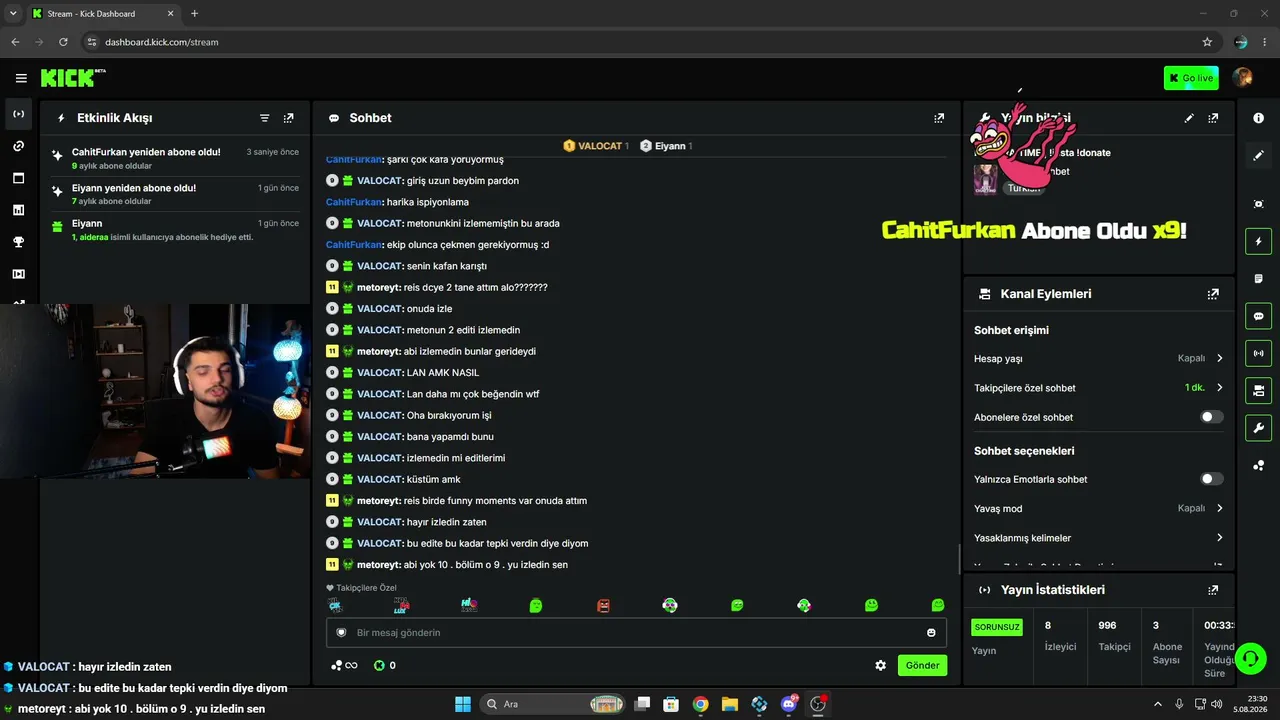This screenshot has width=1280, height=720.
Task: Bookmark this page with the star
Action: coord(1207,42)
